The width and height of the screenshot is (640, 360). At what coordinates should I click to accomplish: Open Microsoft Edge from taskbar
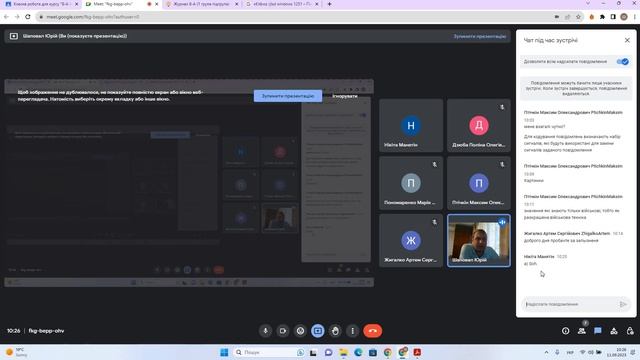point(358,352)
